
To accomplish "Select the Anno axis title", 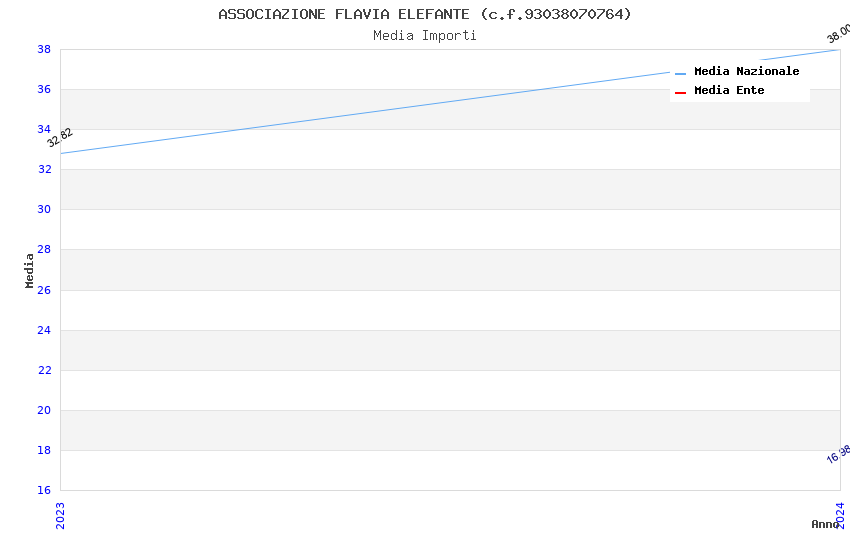I will [x=822, y=524].
